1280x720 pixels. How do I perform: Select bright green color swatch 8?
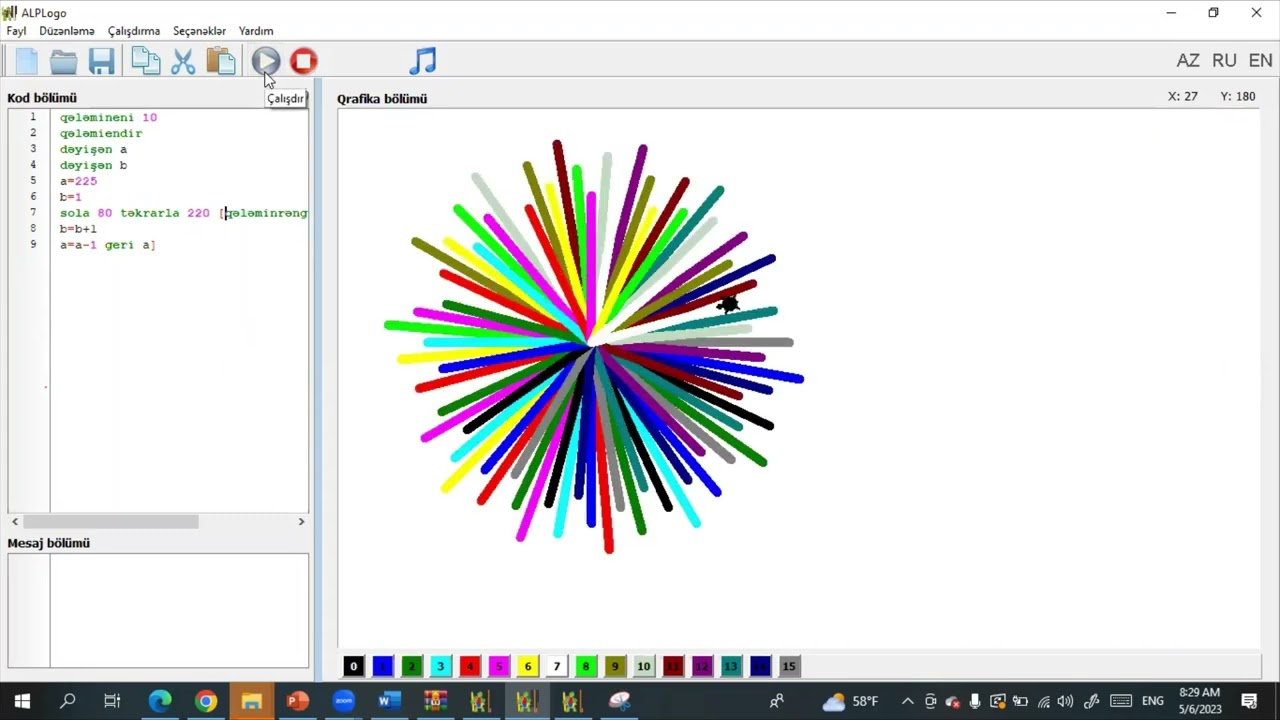pos(585,666)
